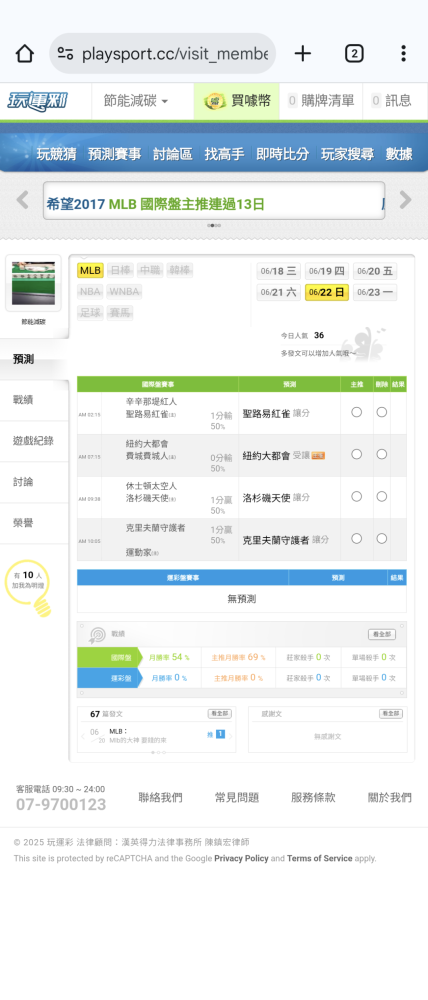428x1000 pixels.
Task: Choose date 06/20 五
Action: click(x=375, y=271)
